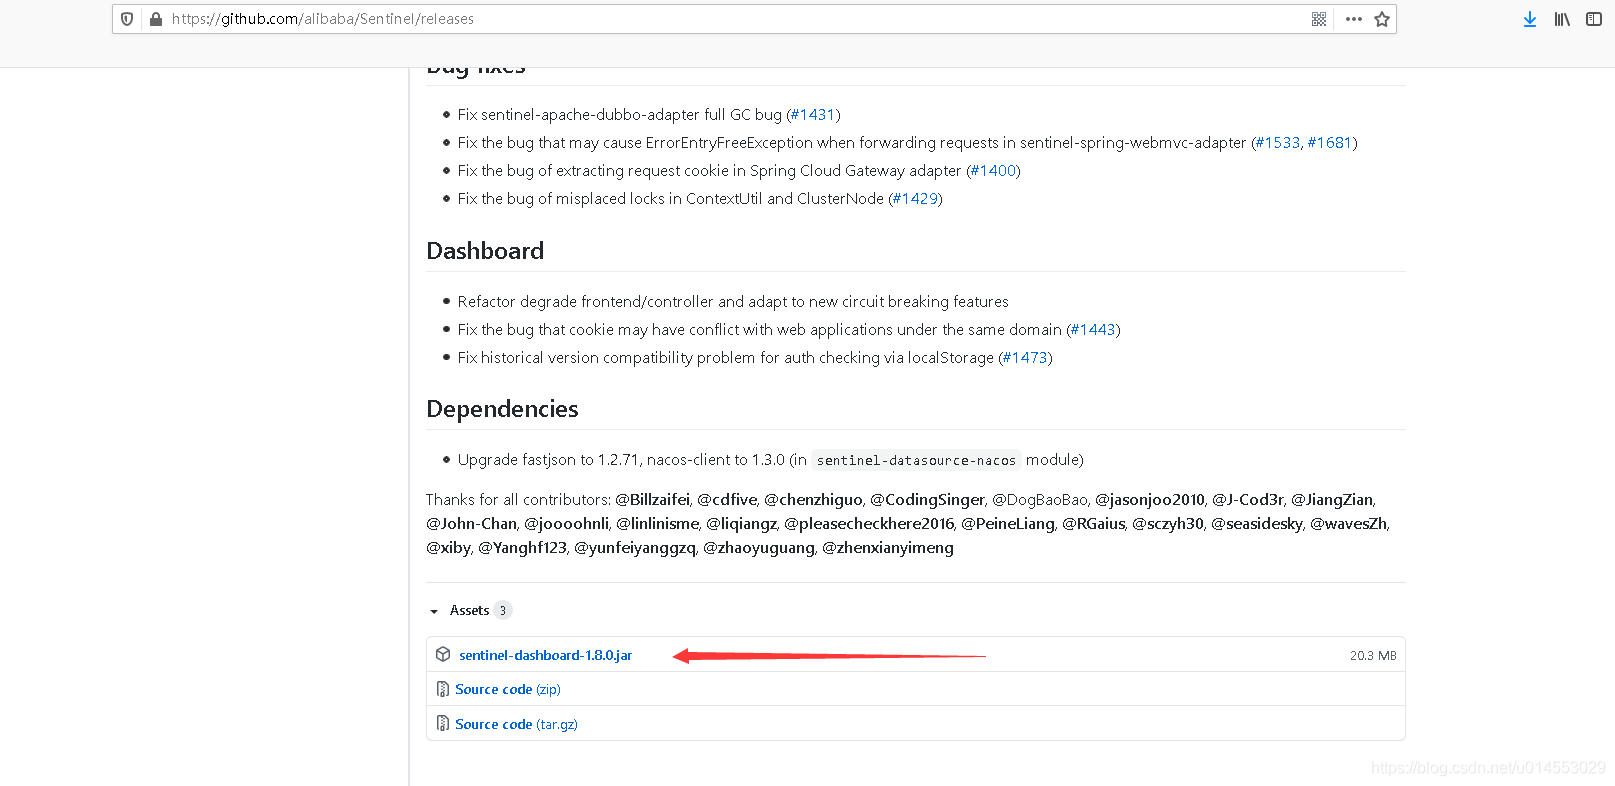Screen dimensions: 1615x786
Task: Click the Dashboard section heading
Action: point(485,251)
